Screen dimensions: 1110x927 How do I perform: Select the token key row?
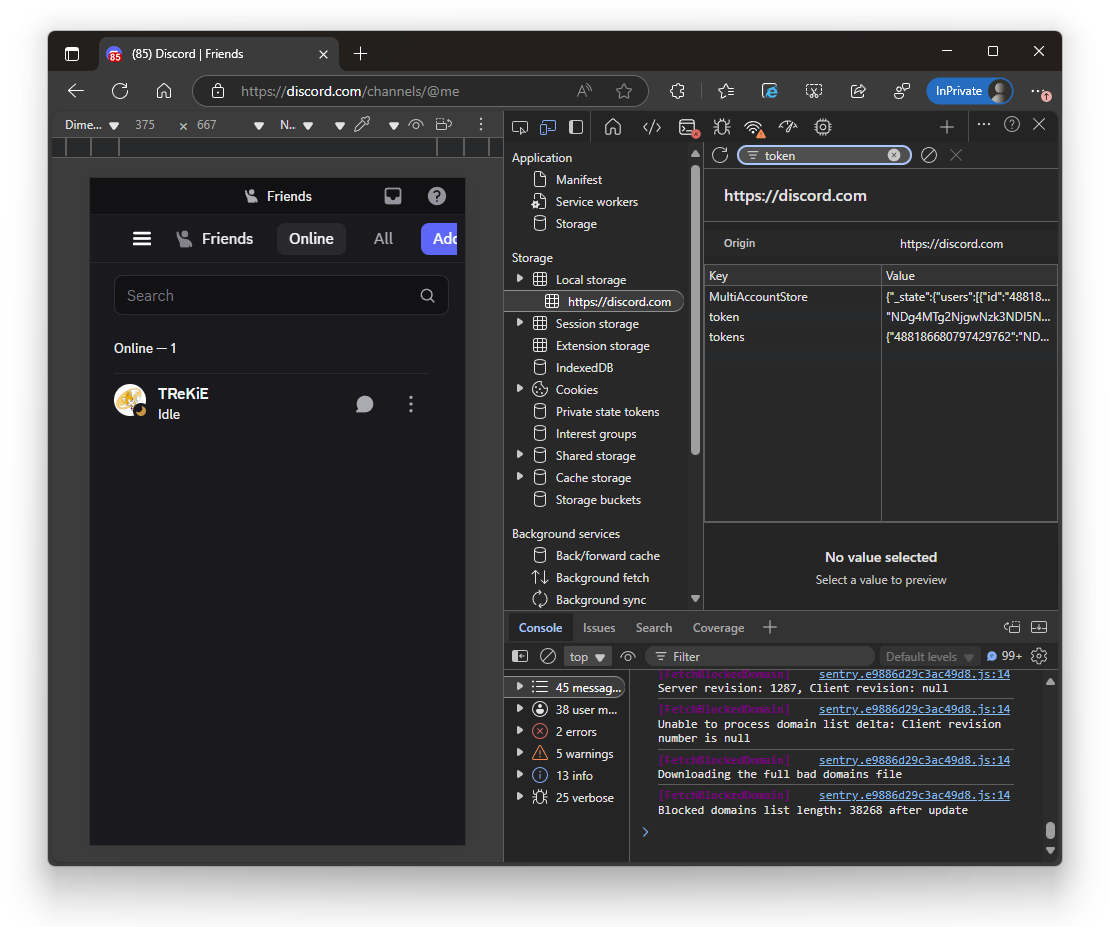881,317
